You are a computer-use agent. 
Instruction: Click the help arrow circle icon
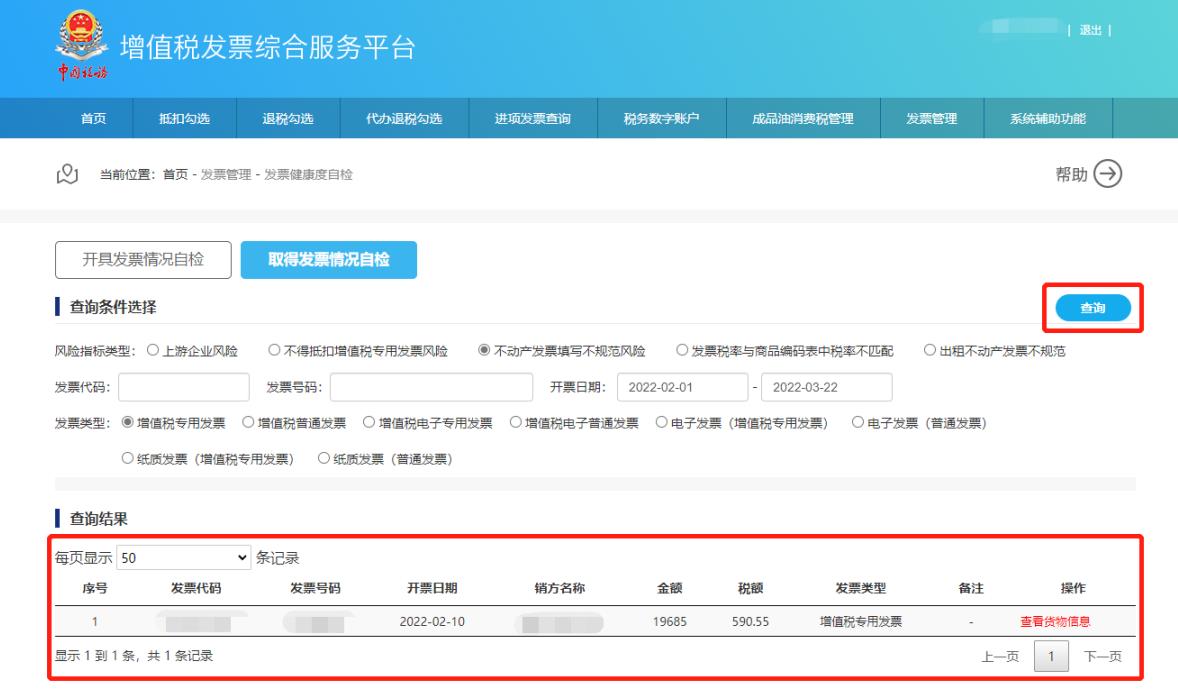click(1107, 174)
